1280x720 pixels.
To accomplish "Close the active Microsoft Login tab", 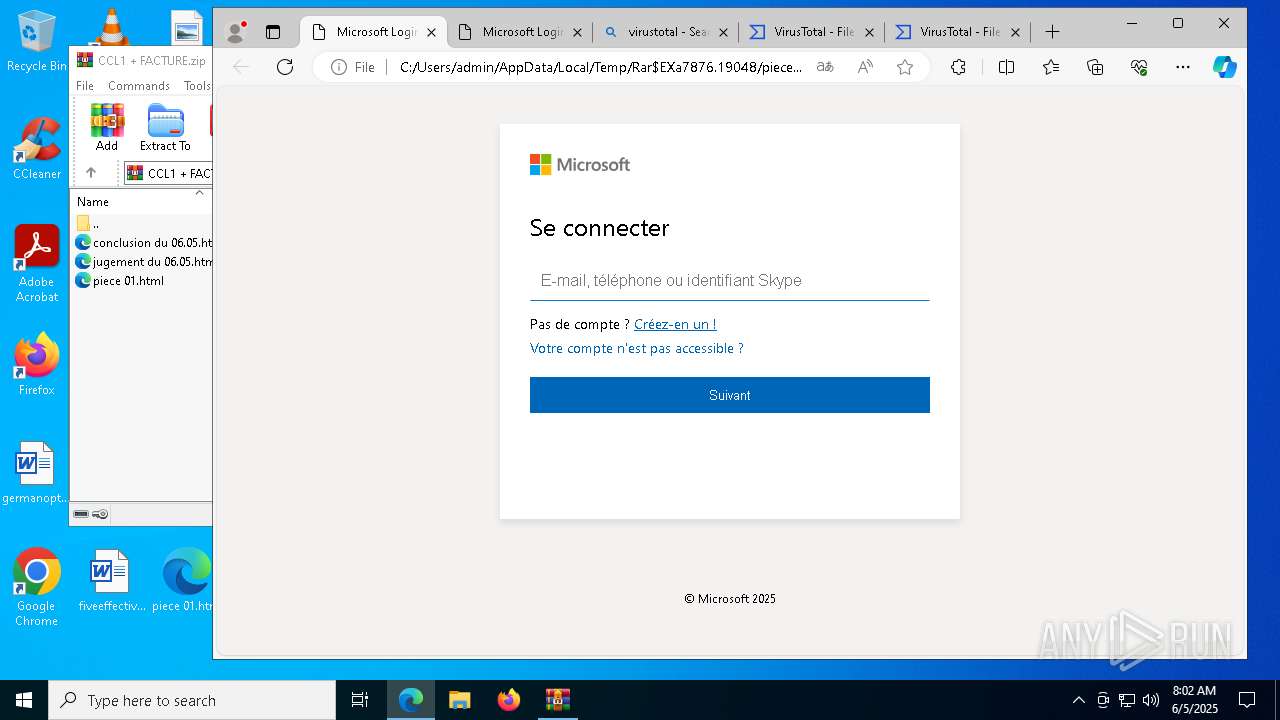I will point(431,32).
